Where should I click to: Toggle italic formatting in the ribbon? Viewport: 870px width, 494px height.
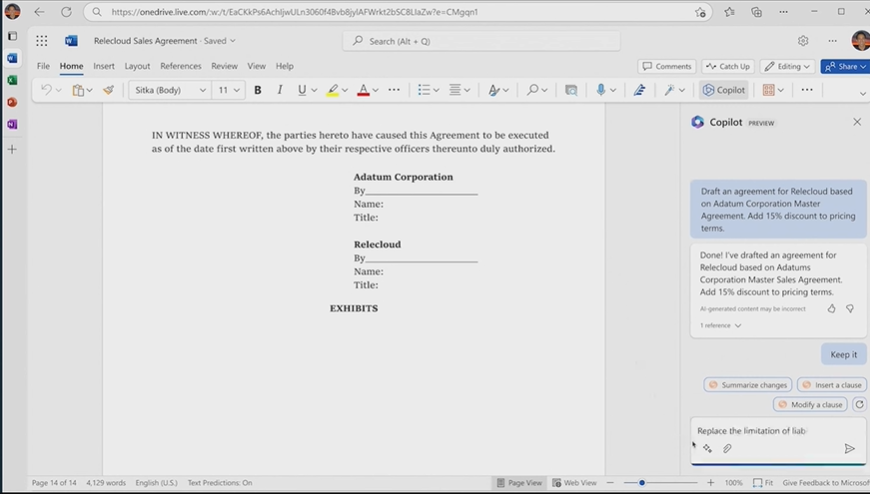click(279, 90)
